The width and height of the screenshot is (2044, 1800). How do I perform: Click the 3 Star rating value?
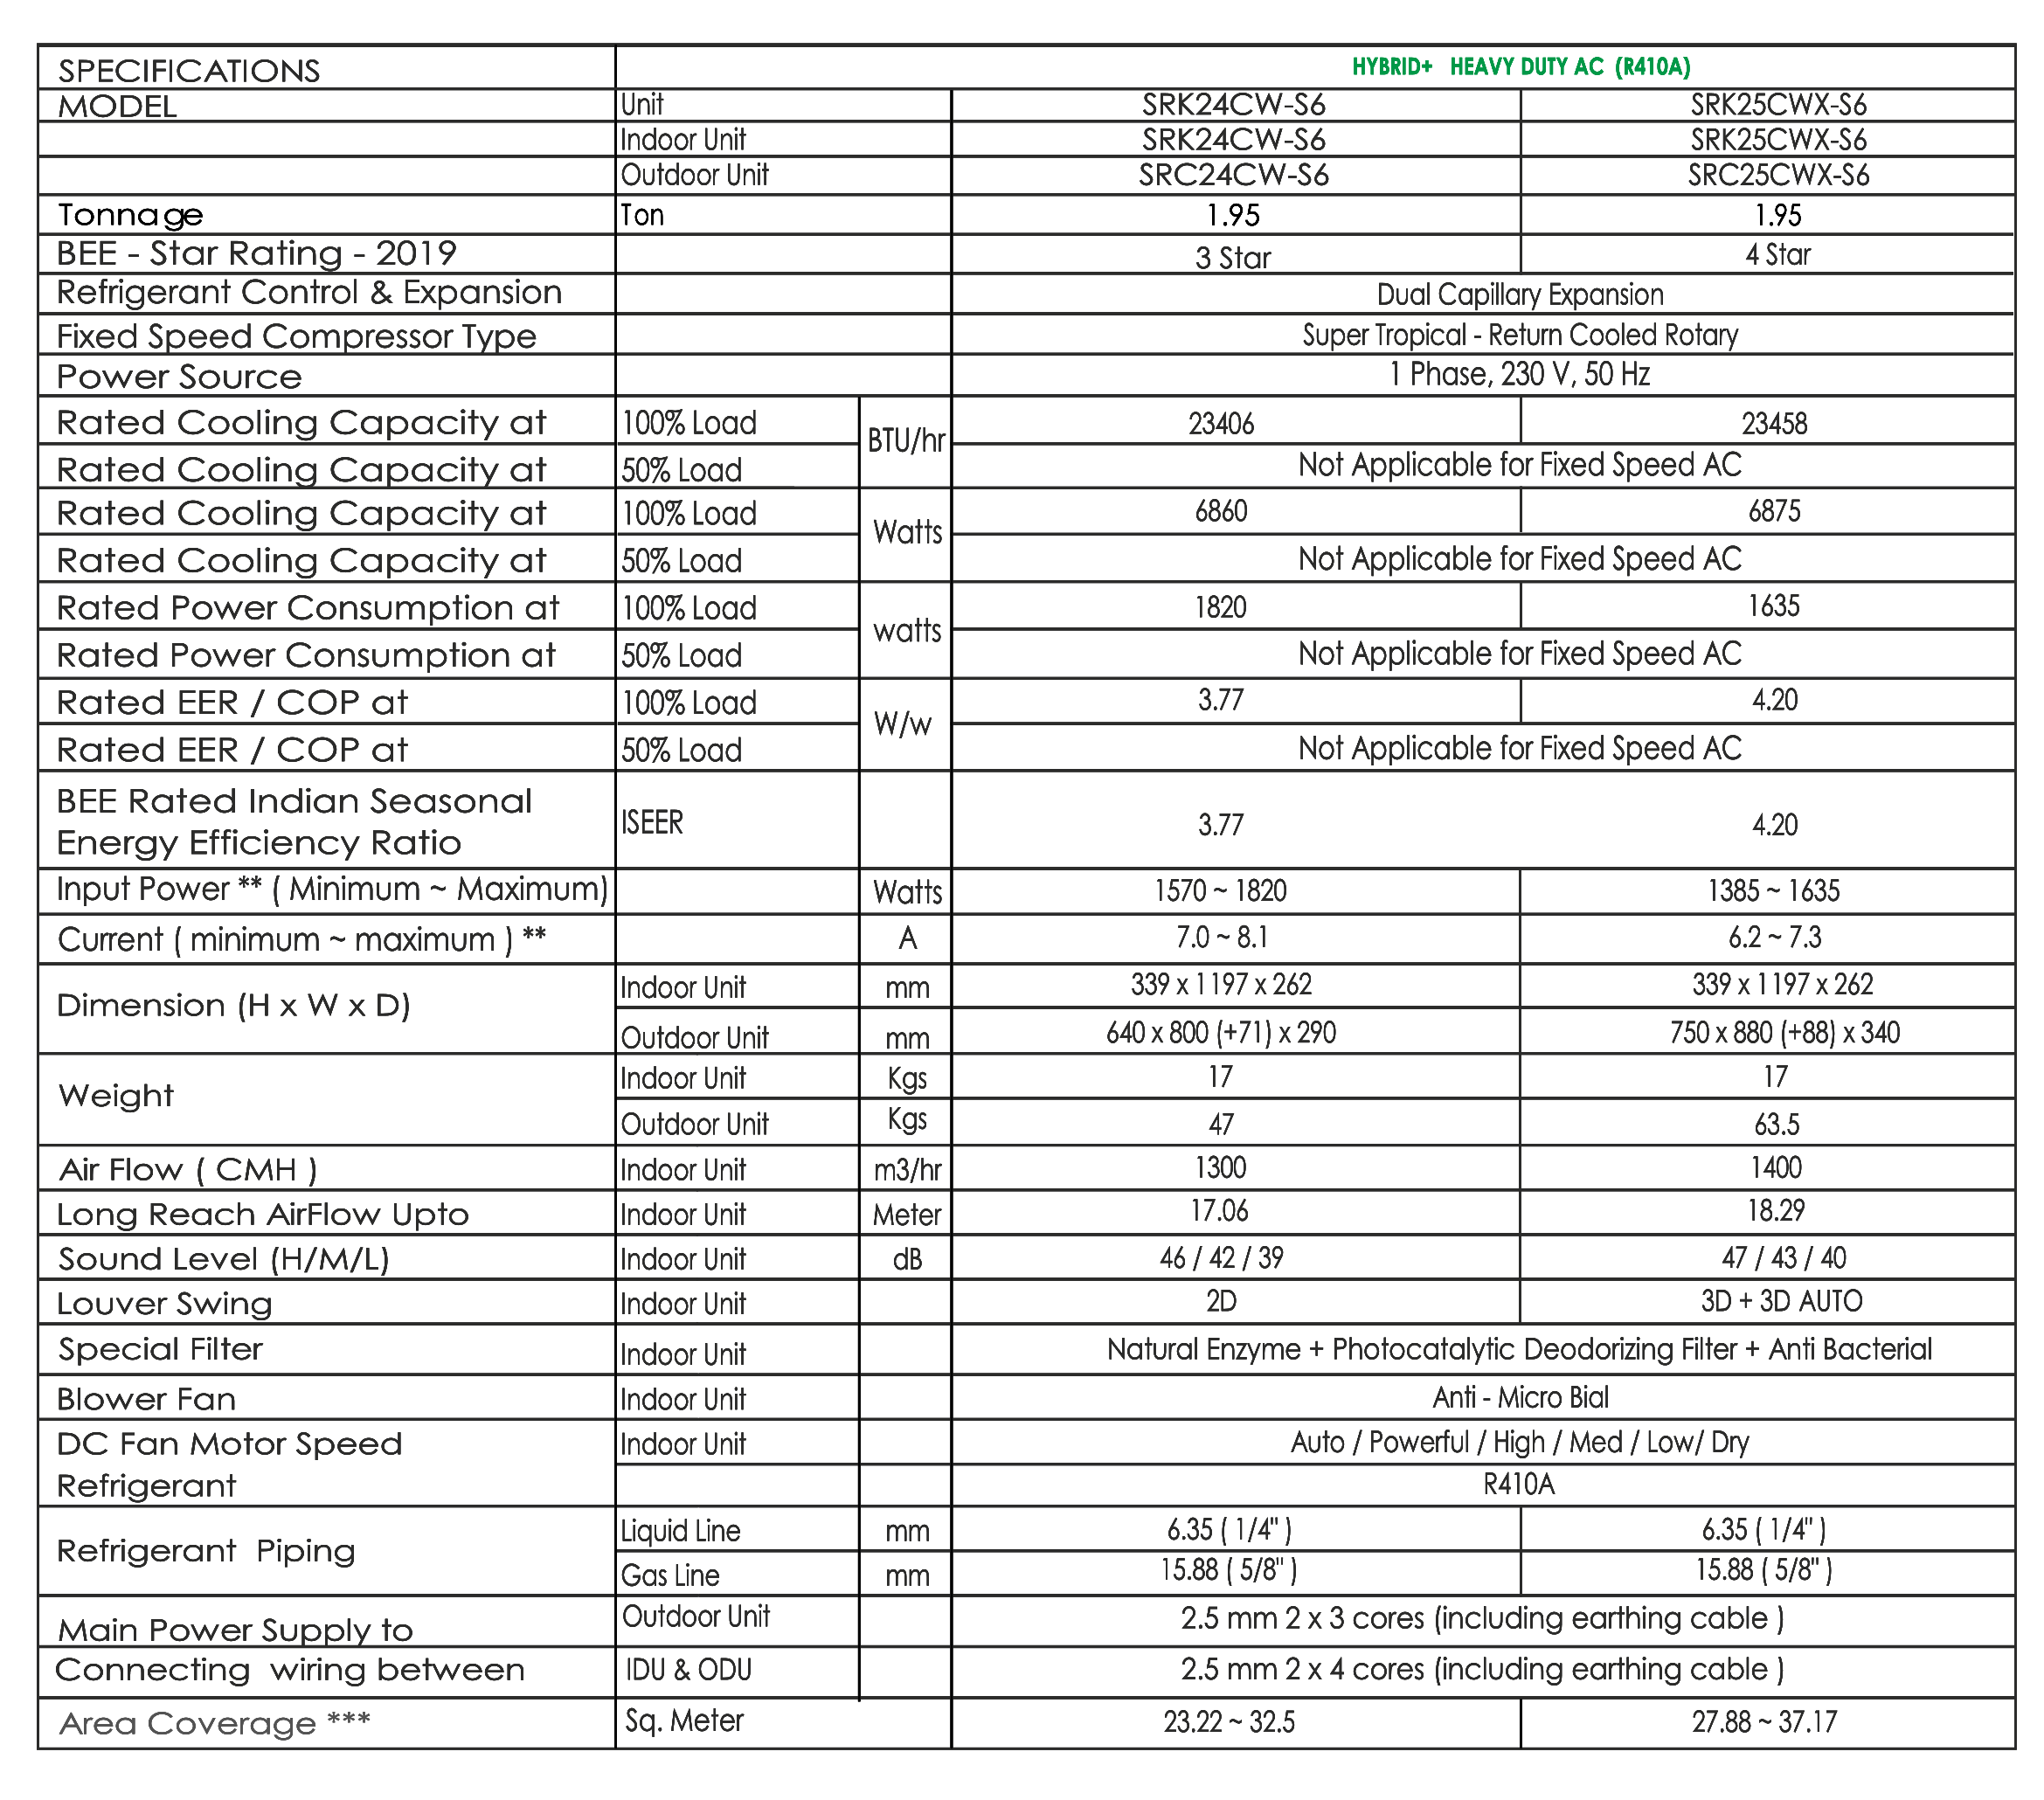pyautogui.click(x=1233, y=258)
